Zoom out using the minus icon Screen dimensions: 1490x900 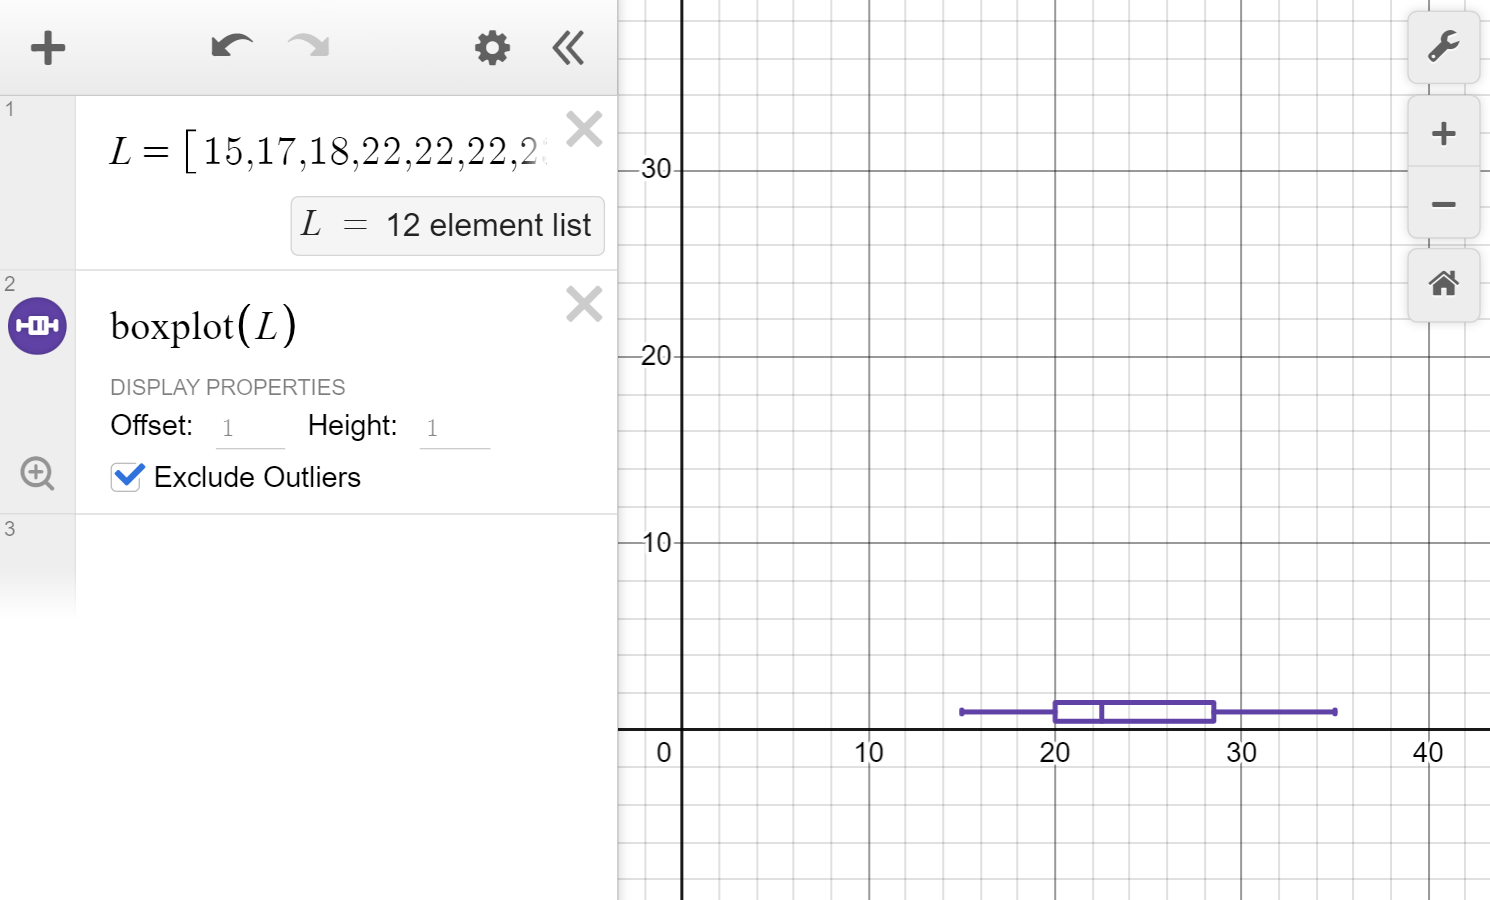point(1443,204)
